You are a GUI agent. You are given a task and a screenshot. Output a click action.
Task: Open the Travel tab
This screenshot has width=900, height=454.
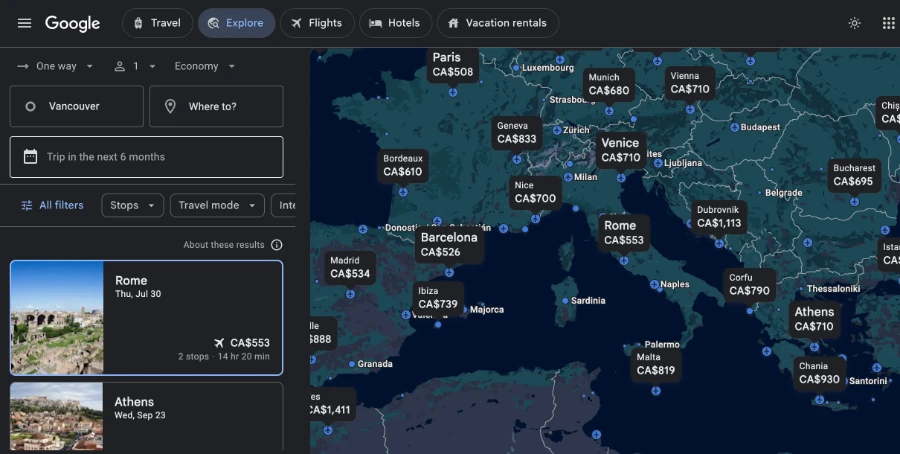point(157,23)
